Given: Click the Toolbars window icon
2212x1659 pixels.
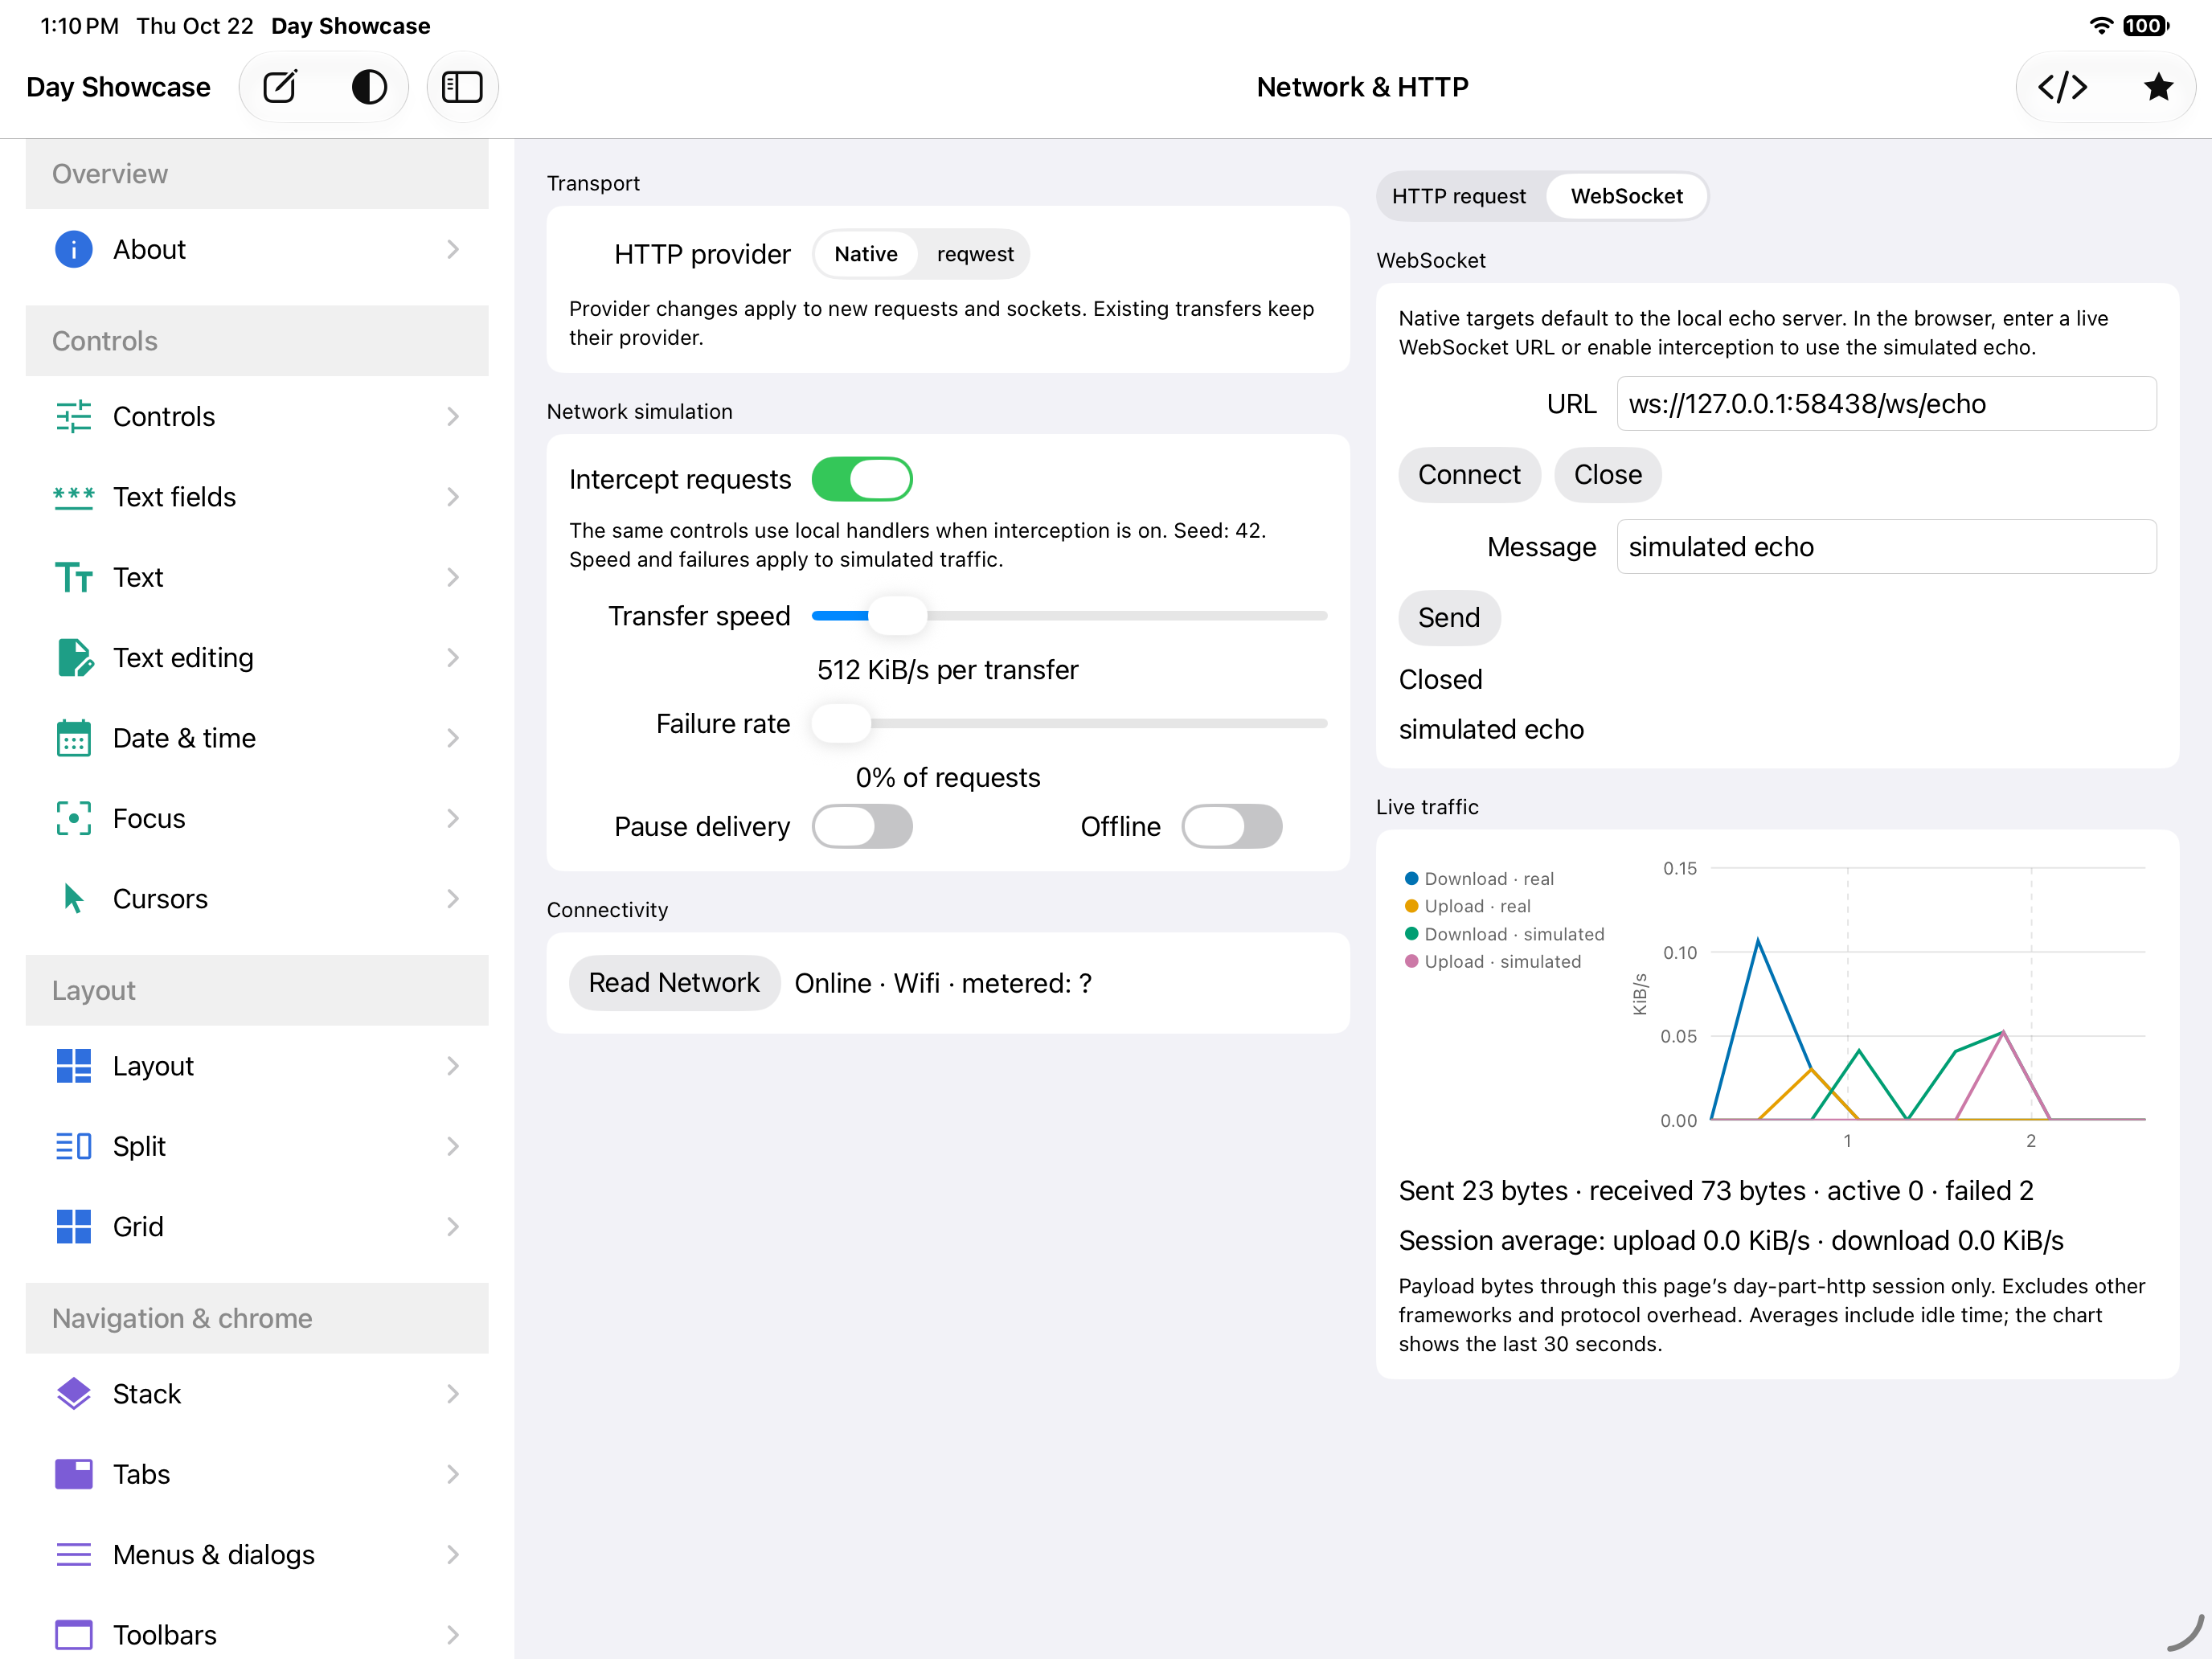Looking at the screenshot, I should [x=73, y=1635].
